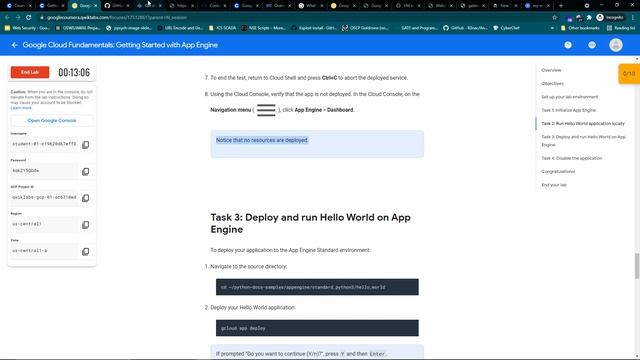This screenshot has width=640, height=360.
Task: Go to Set up your lab environment
Action: pyautogui.click(x=569, y=97)
